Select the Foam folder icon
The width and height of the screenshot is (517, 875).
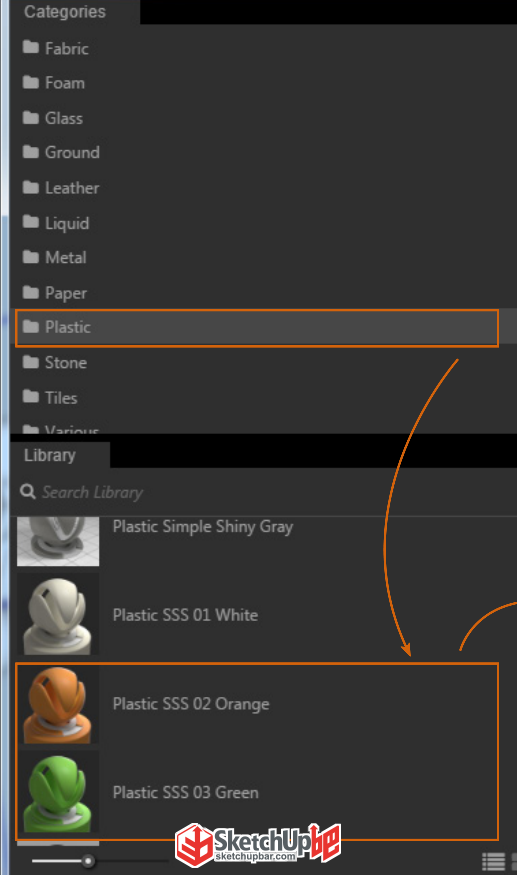click(31, 83)
